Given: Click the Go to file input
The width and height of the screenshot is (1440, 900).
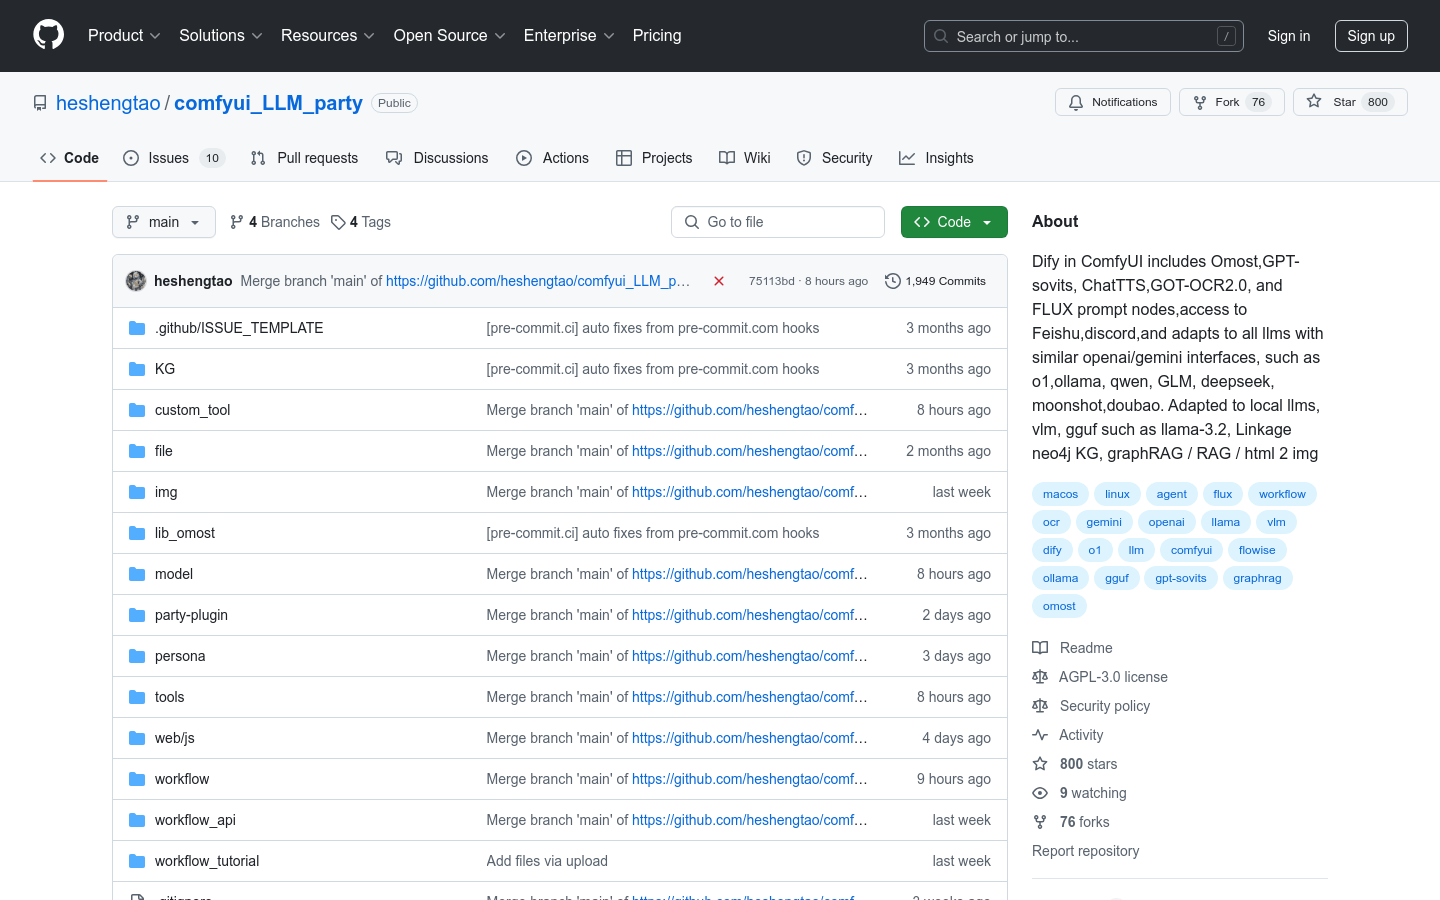Looking at the screenshot, I should click(778, 222).
